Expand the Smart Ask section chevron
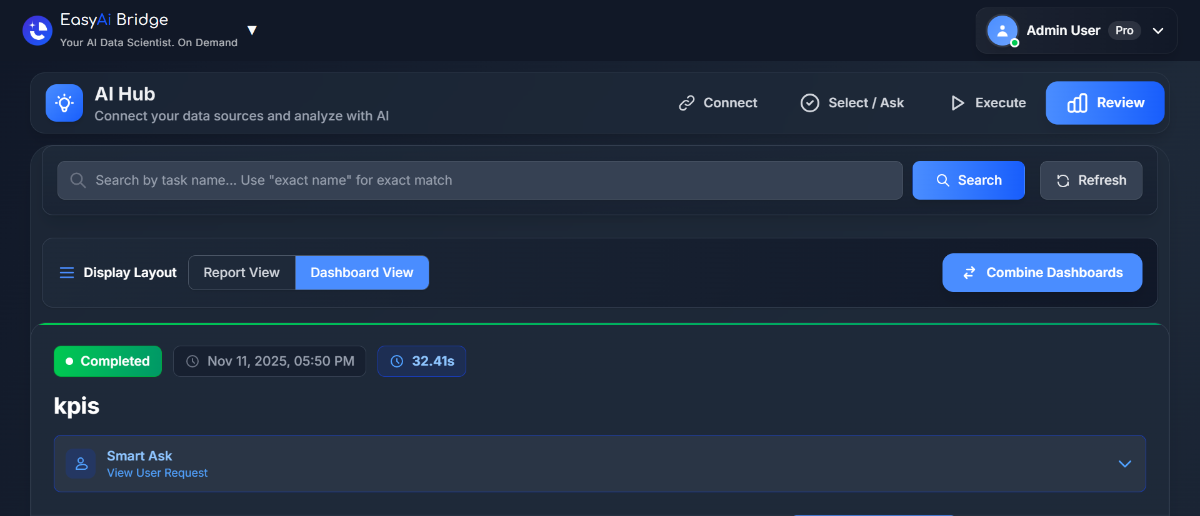The height and width of the screenshot is (516, 1200). click(x=1124, y=464)
